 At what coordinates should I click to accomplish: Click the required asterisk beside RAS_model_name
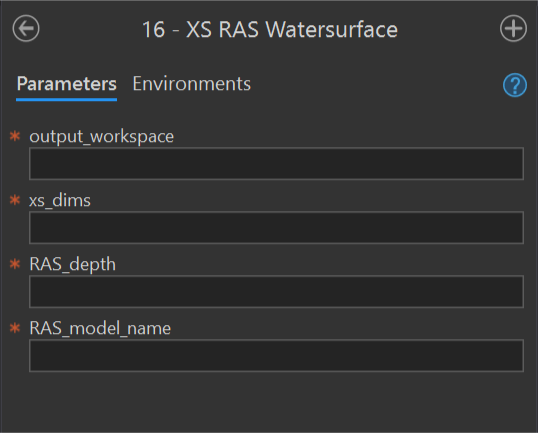(15, 328)
